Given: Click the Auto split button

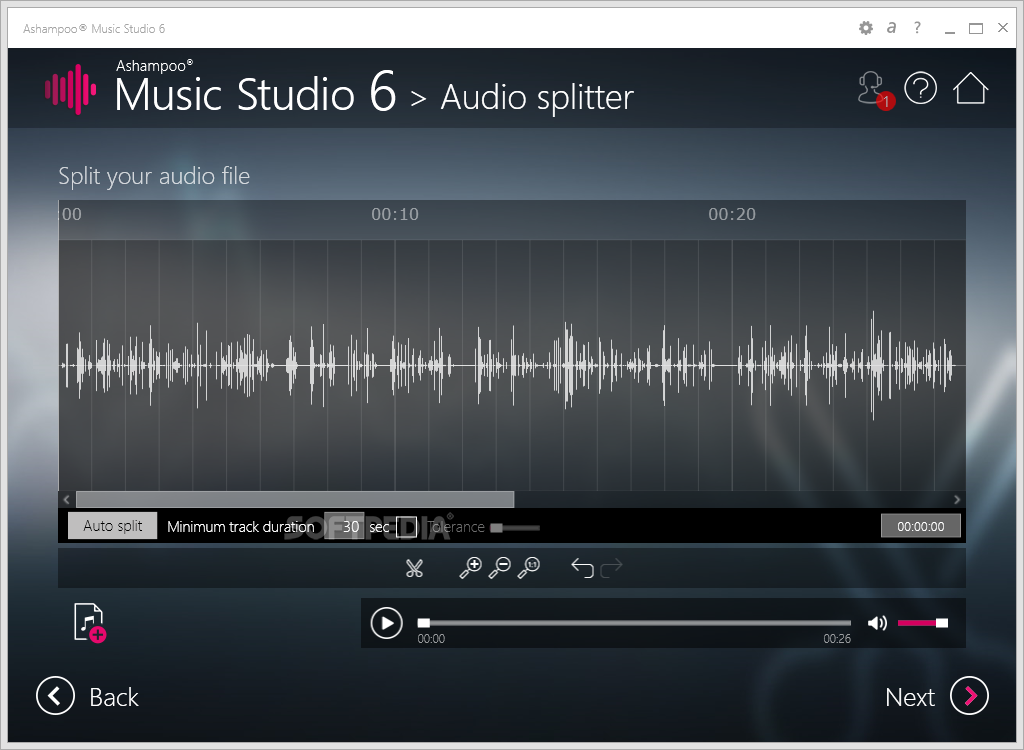Looking at the screenshot, I should [112, 526].
